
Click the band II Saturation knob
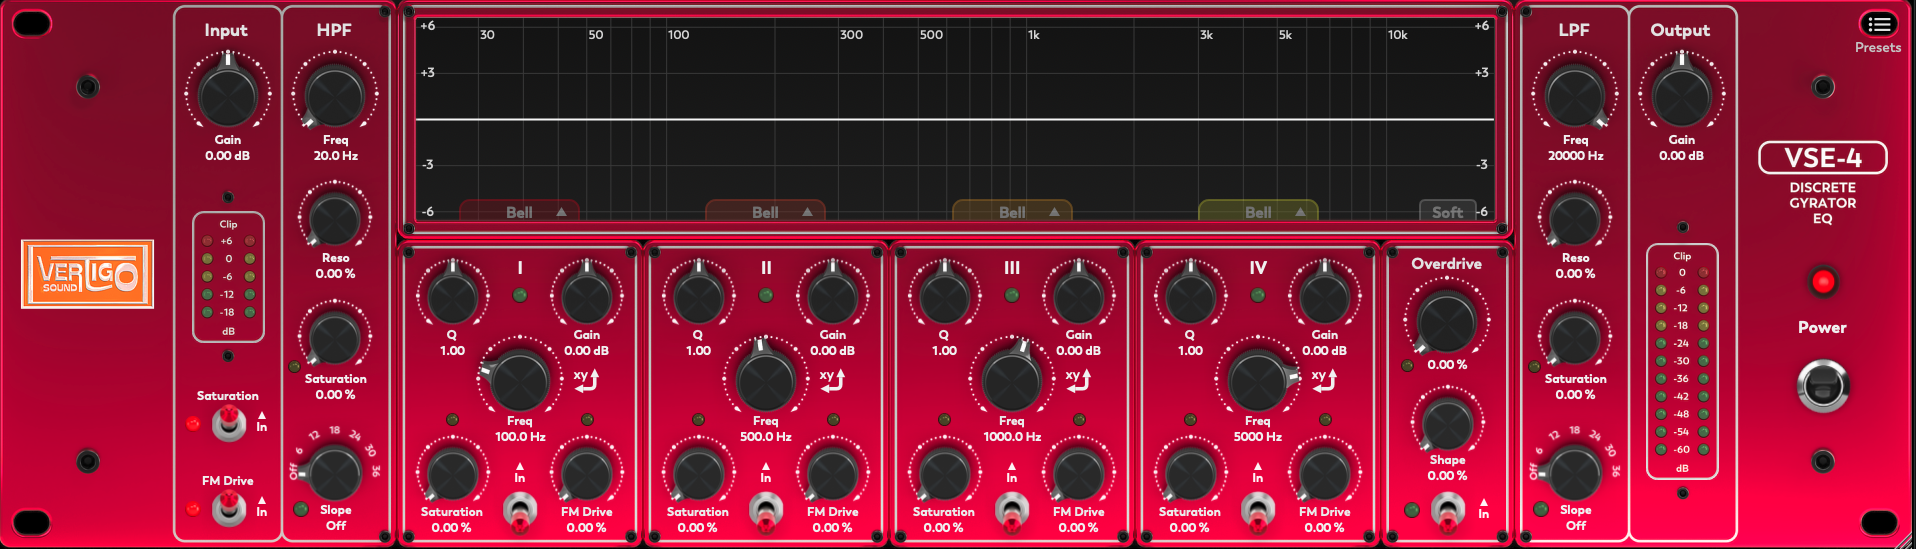coord(698,473)
